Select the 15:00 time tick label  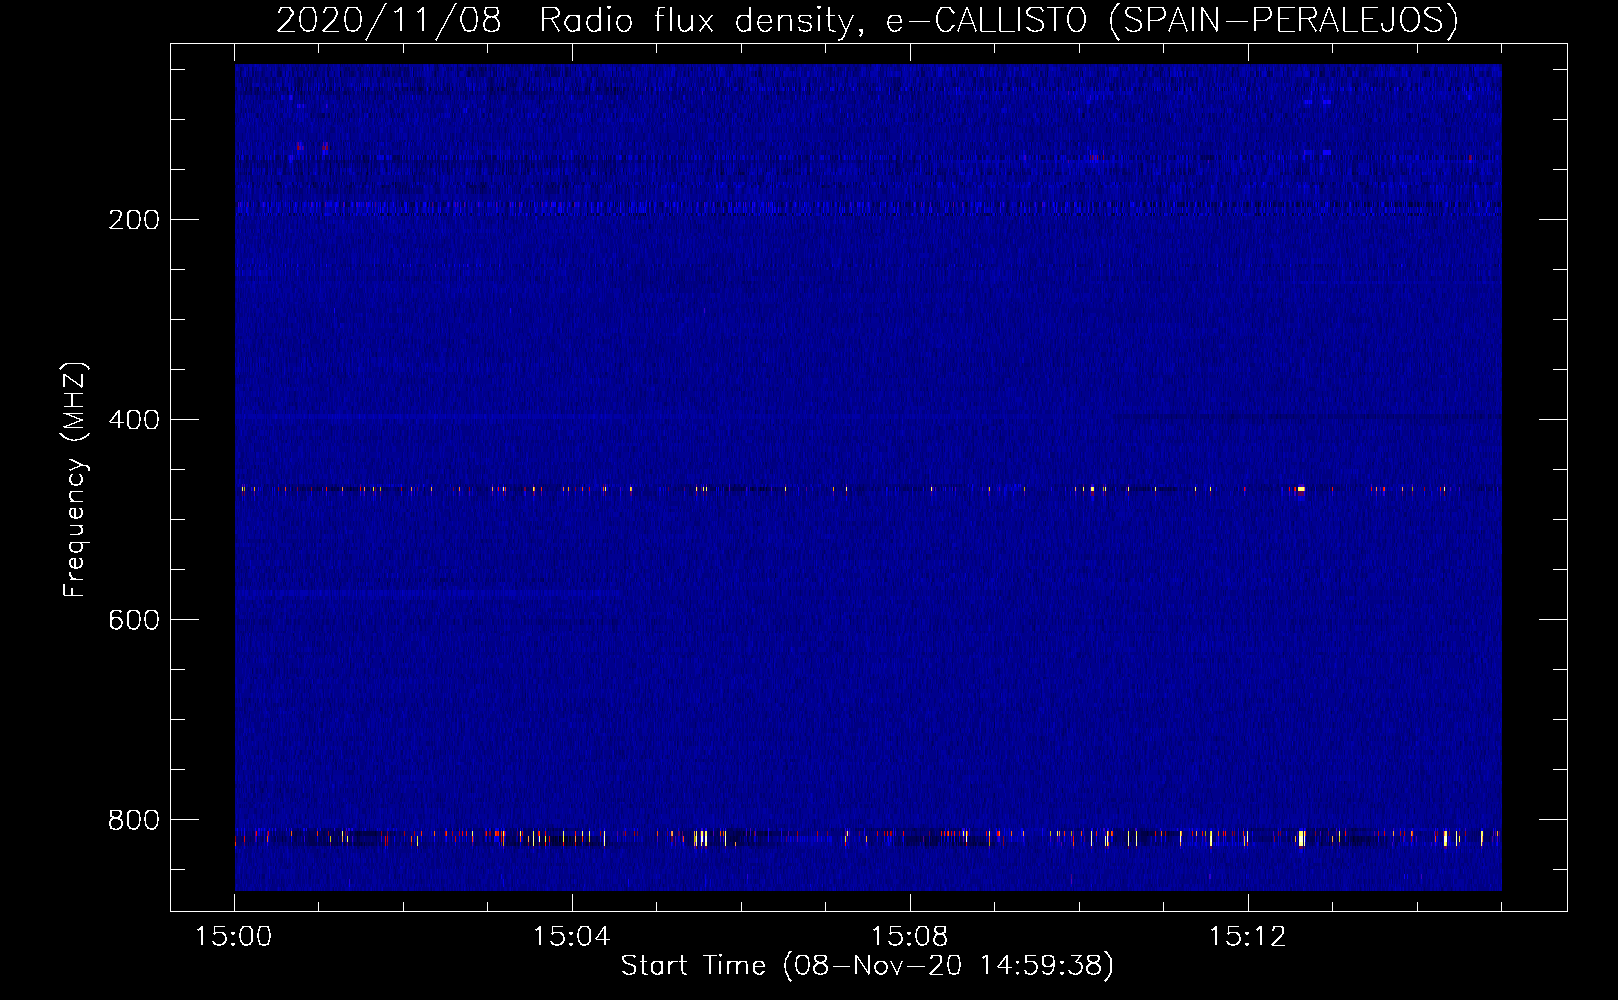tap(234, 937)
